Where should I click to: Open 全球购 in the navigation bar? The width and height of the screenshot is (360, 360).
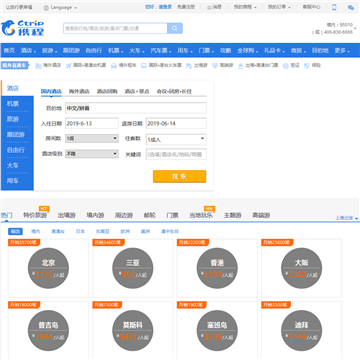[248, 51]
